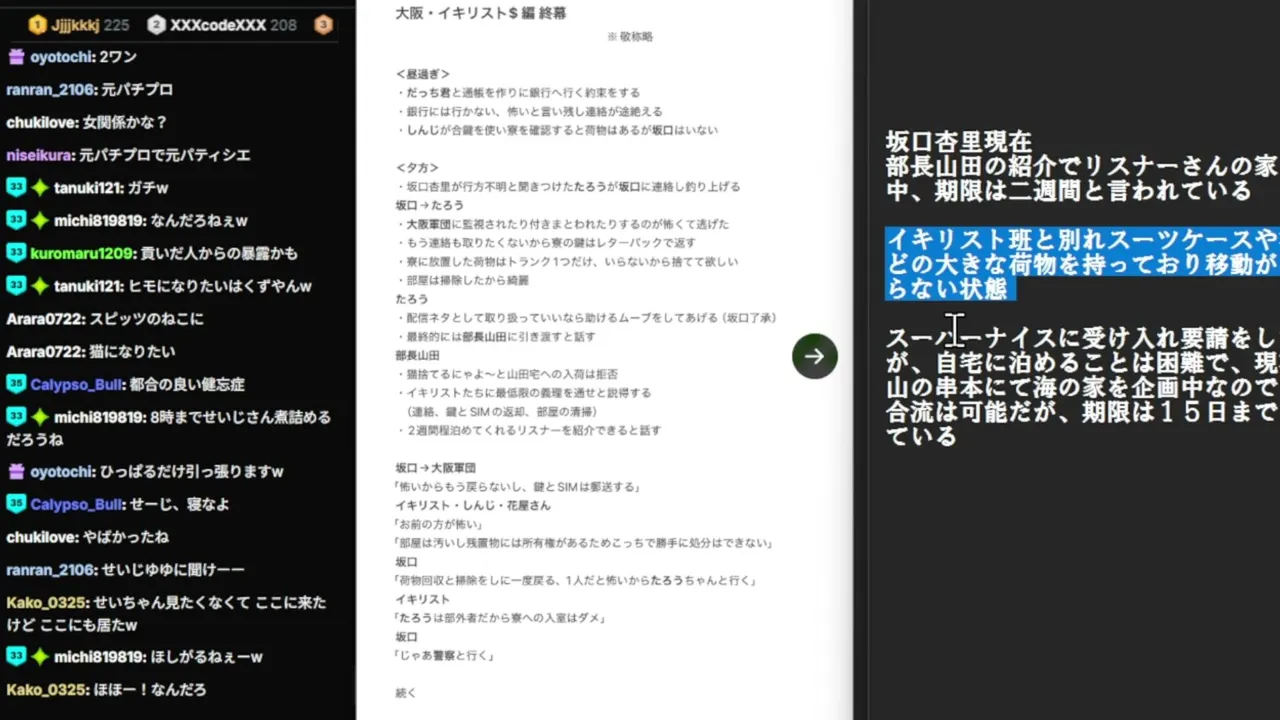The image size is (1280, 720).
Task: Click Arara0722 username on スピッツのねこに message
Action: [x=45, y=319]
